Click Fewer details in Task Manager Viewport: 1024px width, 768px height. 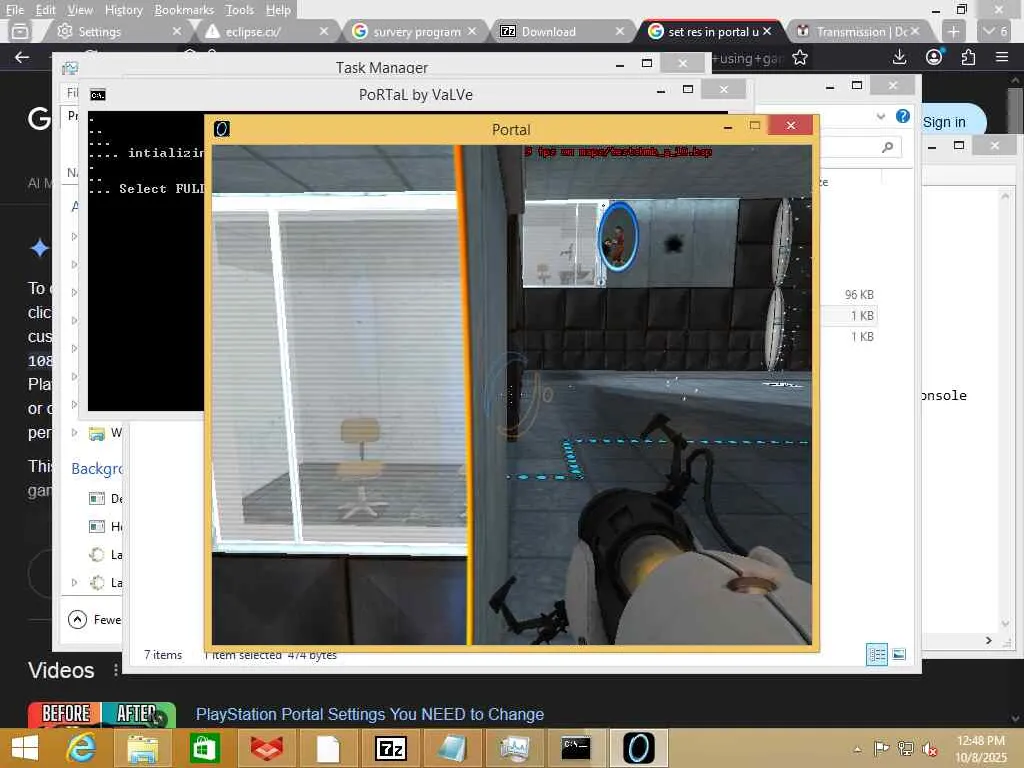click(x=95, y=619)
